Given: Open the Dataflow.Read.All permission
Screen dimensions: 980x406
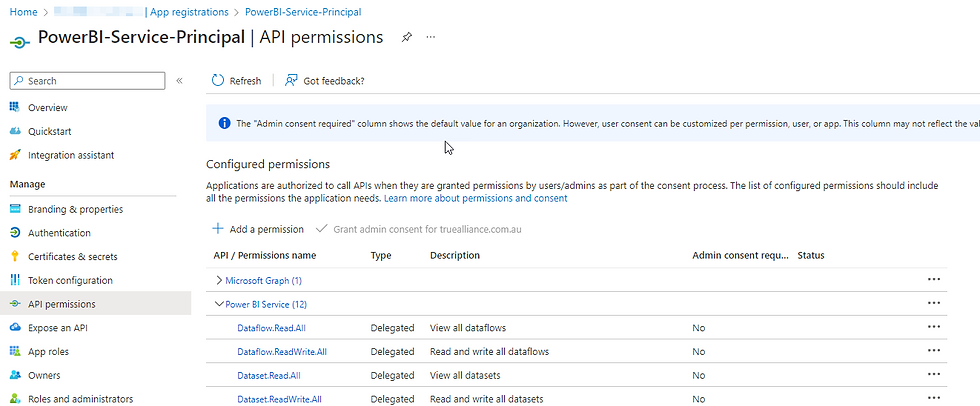Looking at the screenshot, I should click(271, 328).
